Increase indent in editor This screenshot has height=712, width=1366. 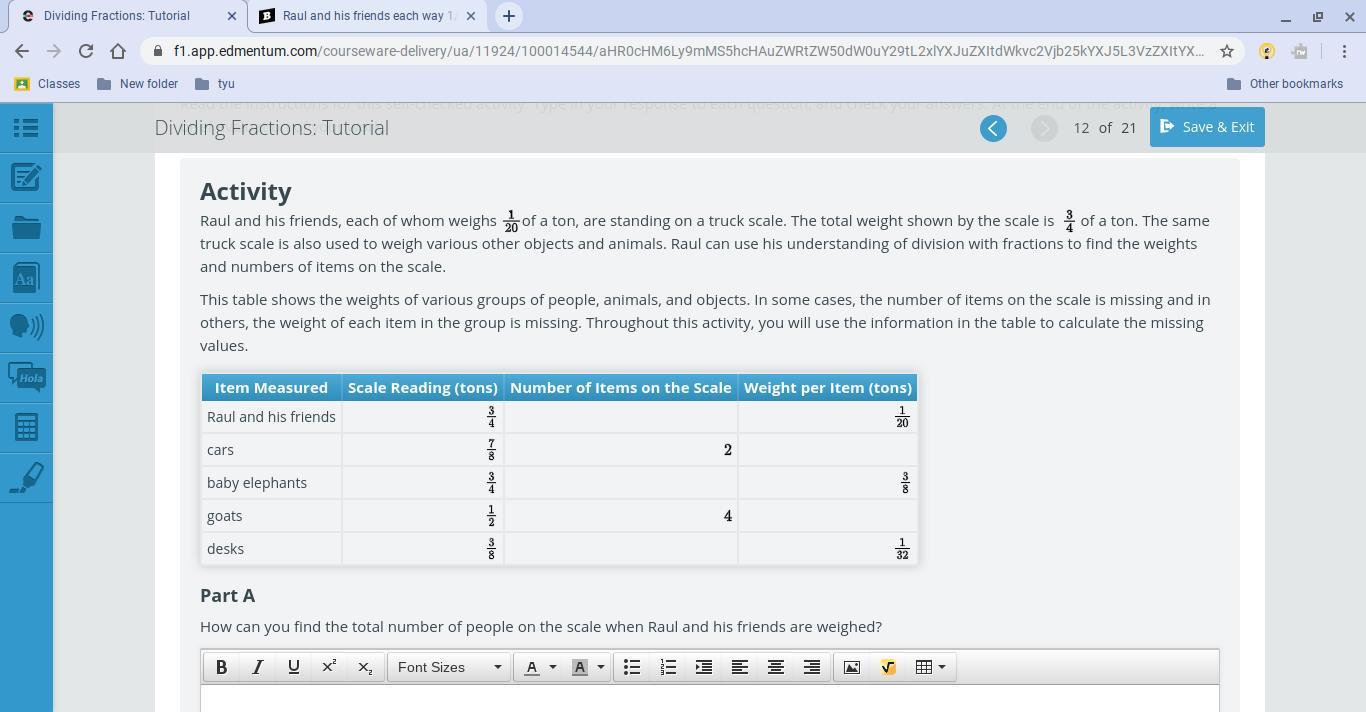tap(704, 667)
